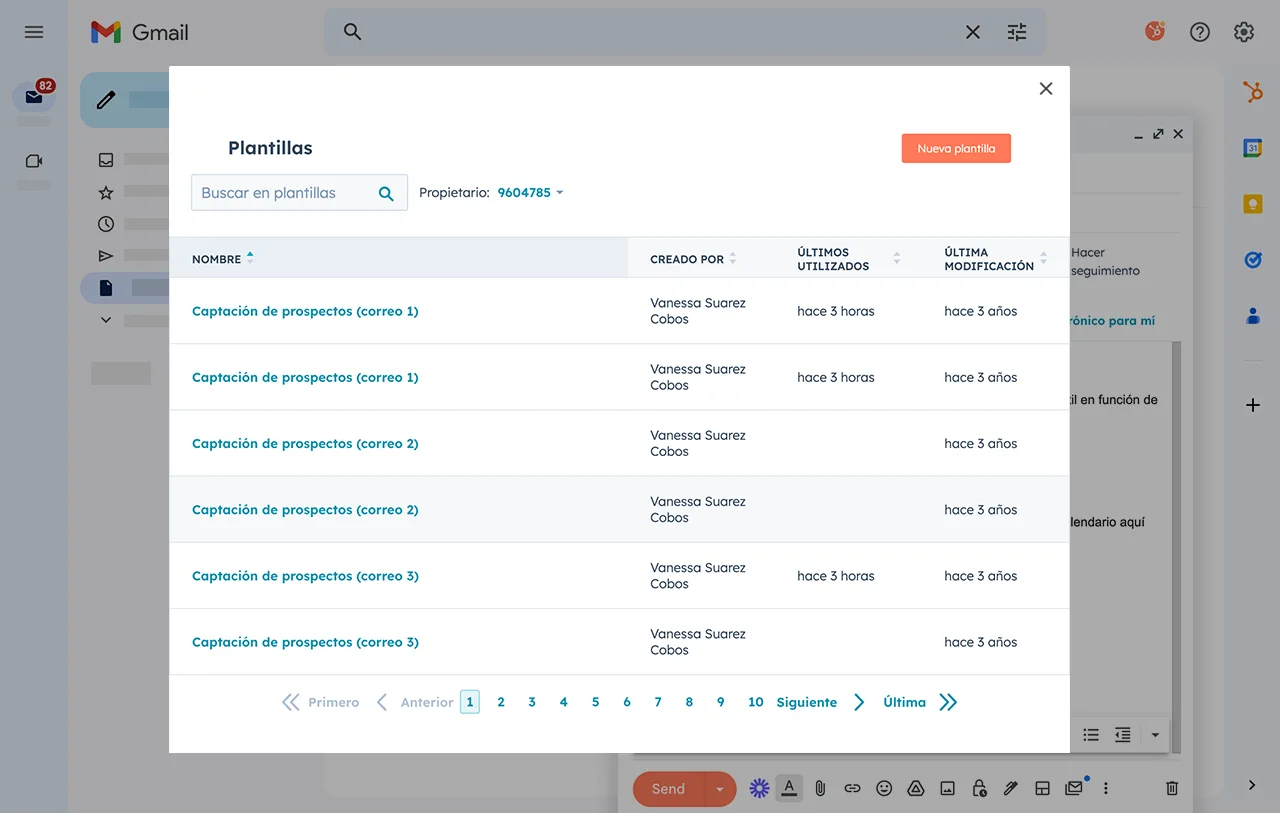Insert photo in the compose toolbar
The height and width of the screenshot is (813, 1280).
[x=947, y=789]
